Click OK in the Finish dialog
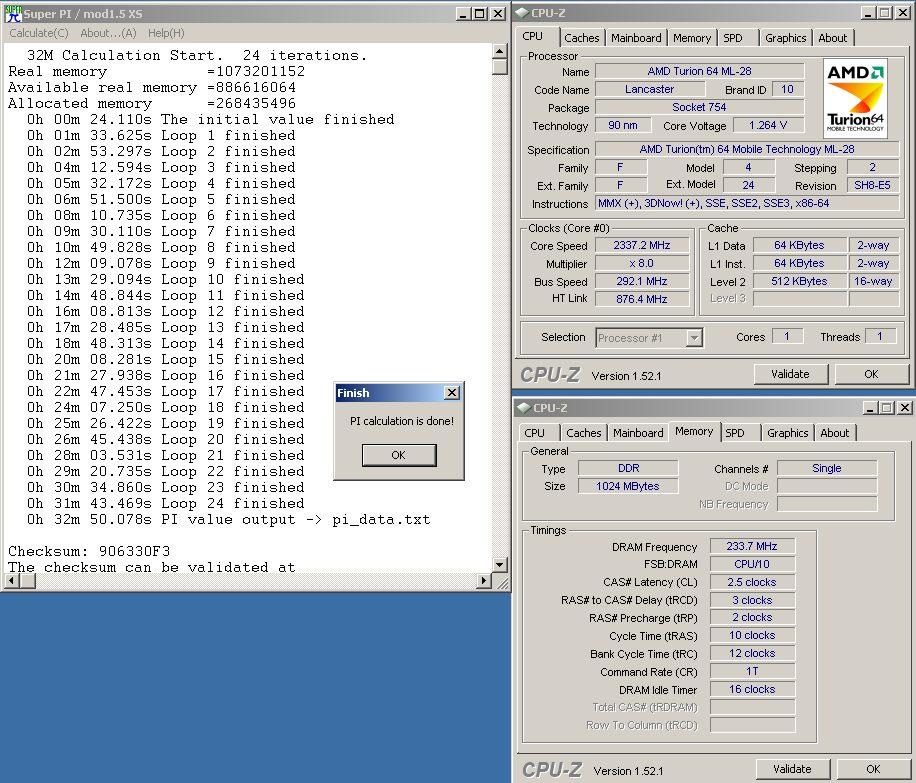This screenshot has width=916, height=783. coord(399,455)
